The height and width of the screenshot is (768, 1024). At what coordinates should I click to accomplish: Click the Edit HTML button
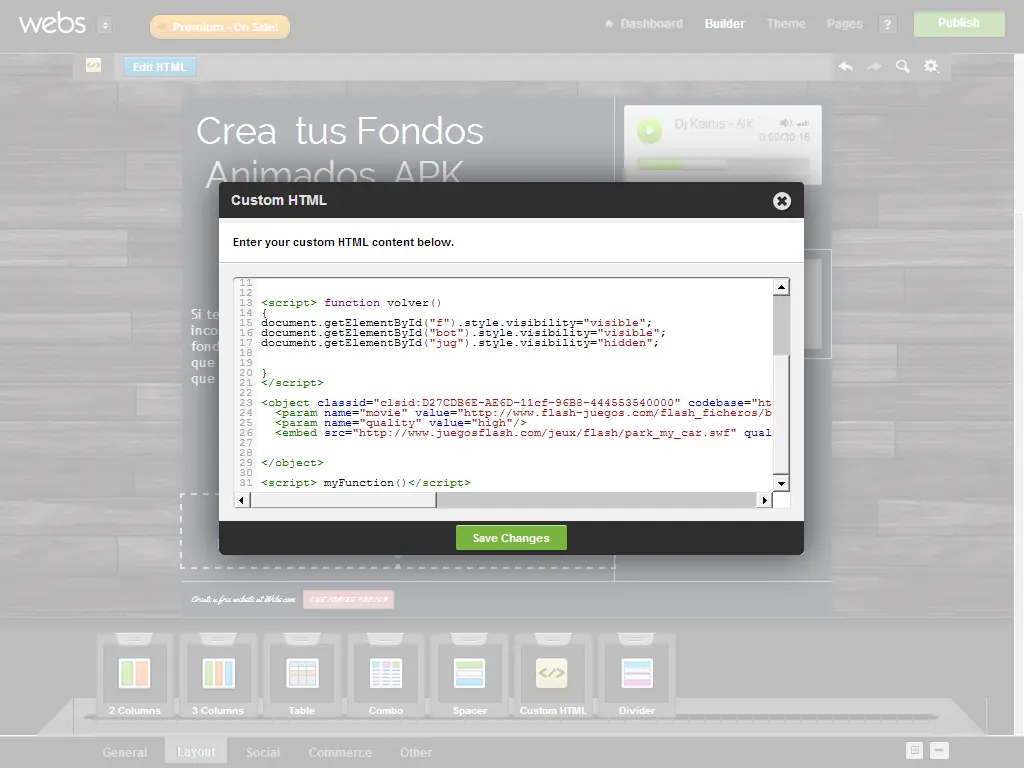(159, 67)
